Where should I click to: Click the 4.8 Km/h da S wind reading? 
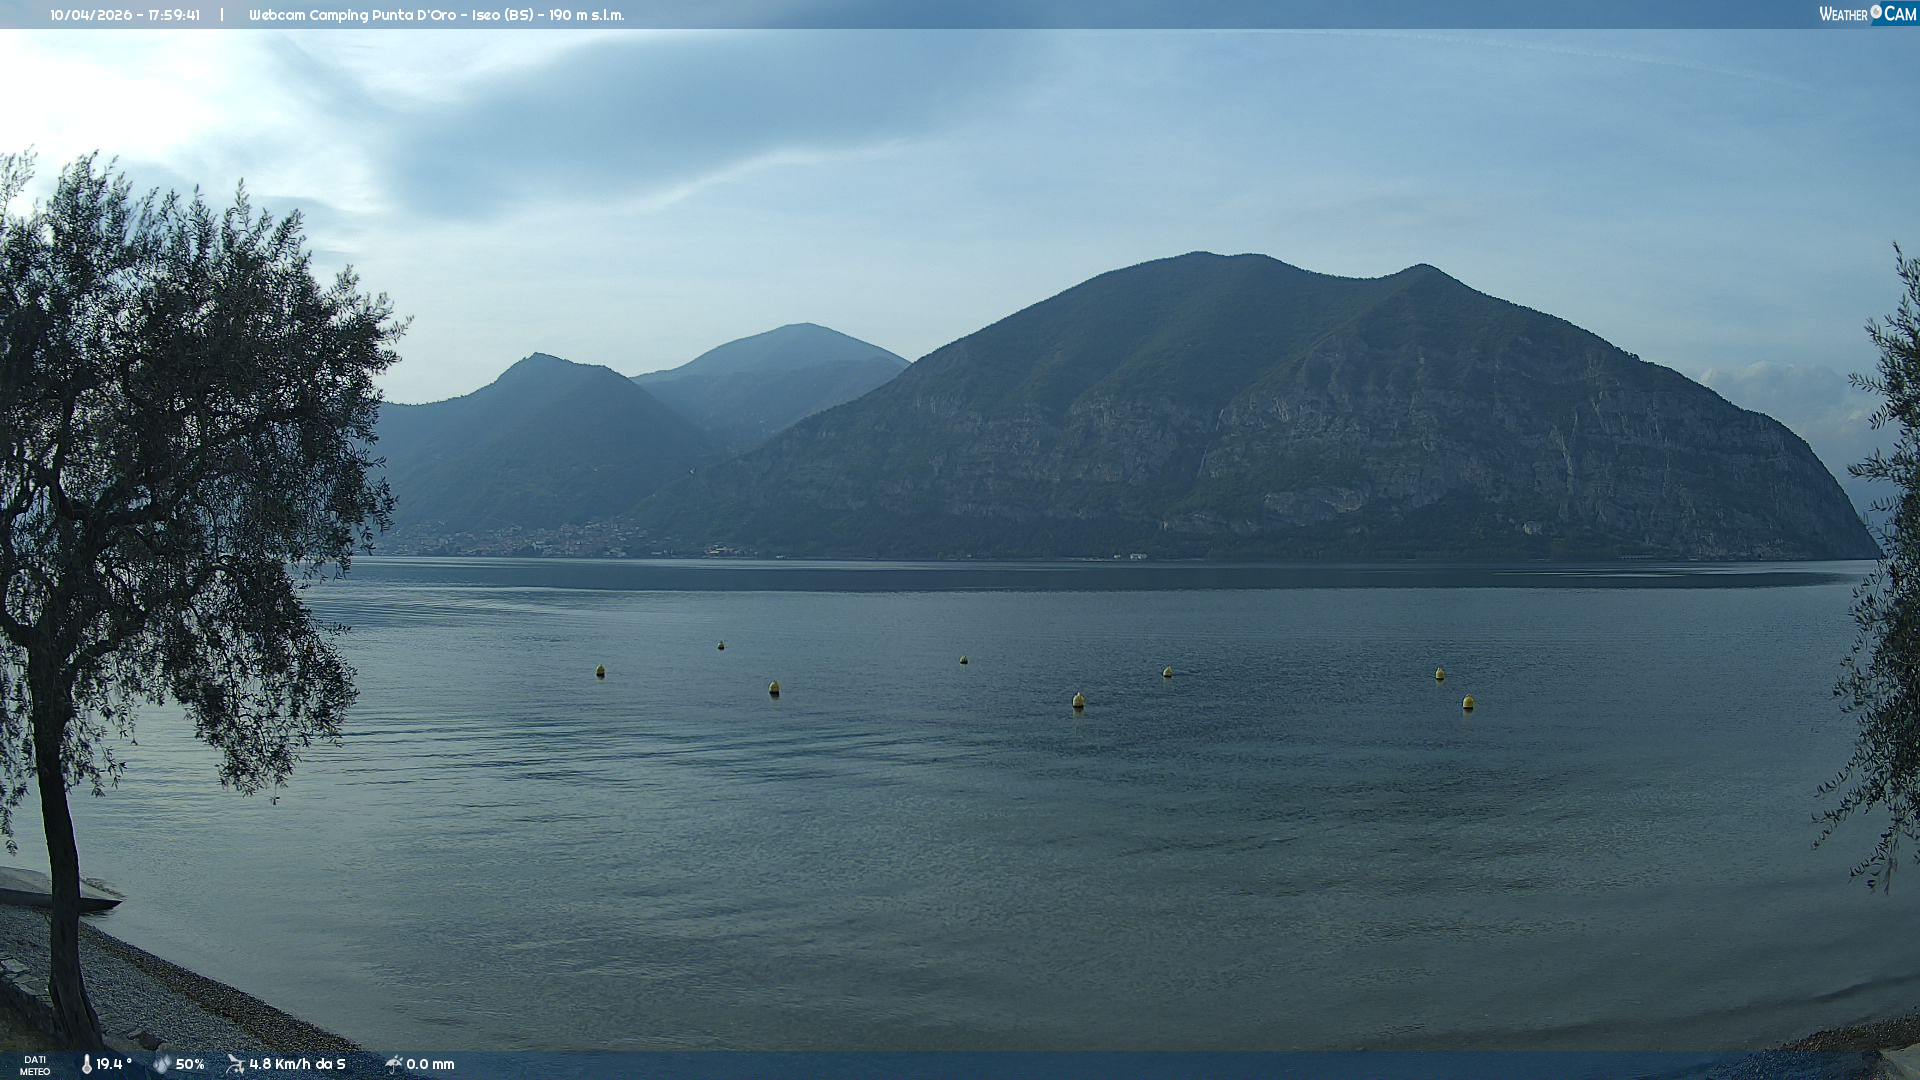pos(297,1064)
